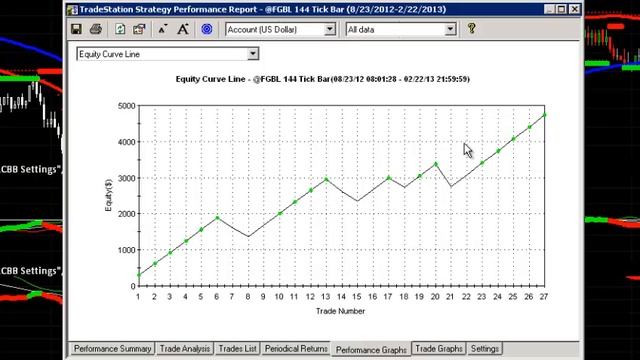Viewport: 640px width, 360px height.
Task: Select the Performance Graphs tab
Action: 371,350
